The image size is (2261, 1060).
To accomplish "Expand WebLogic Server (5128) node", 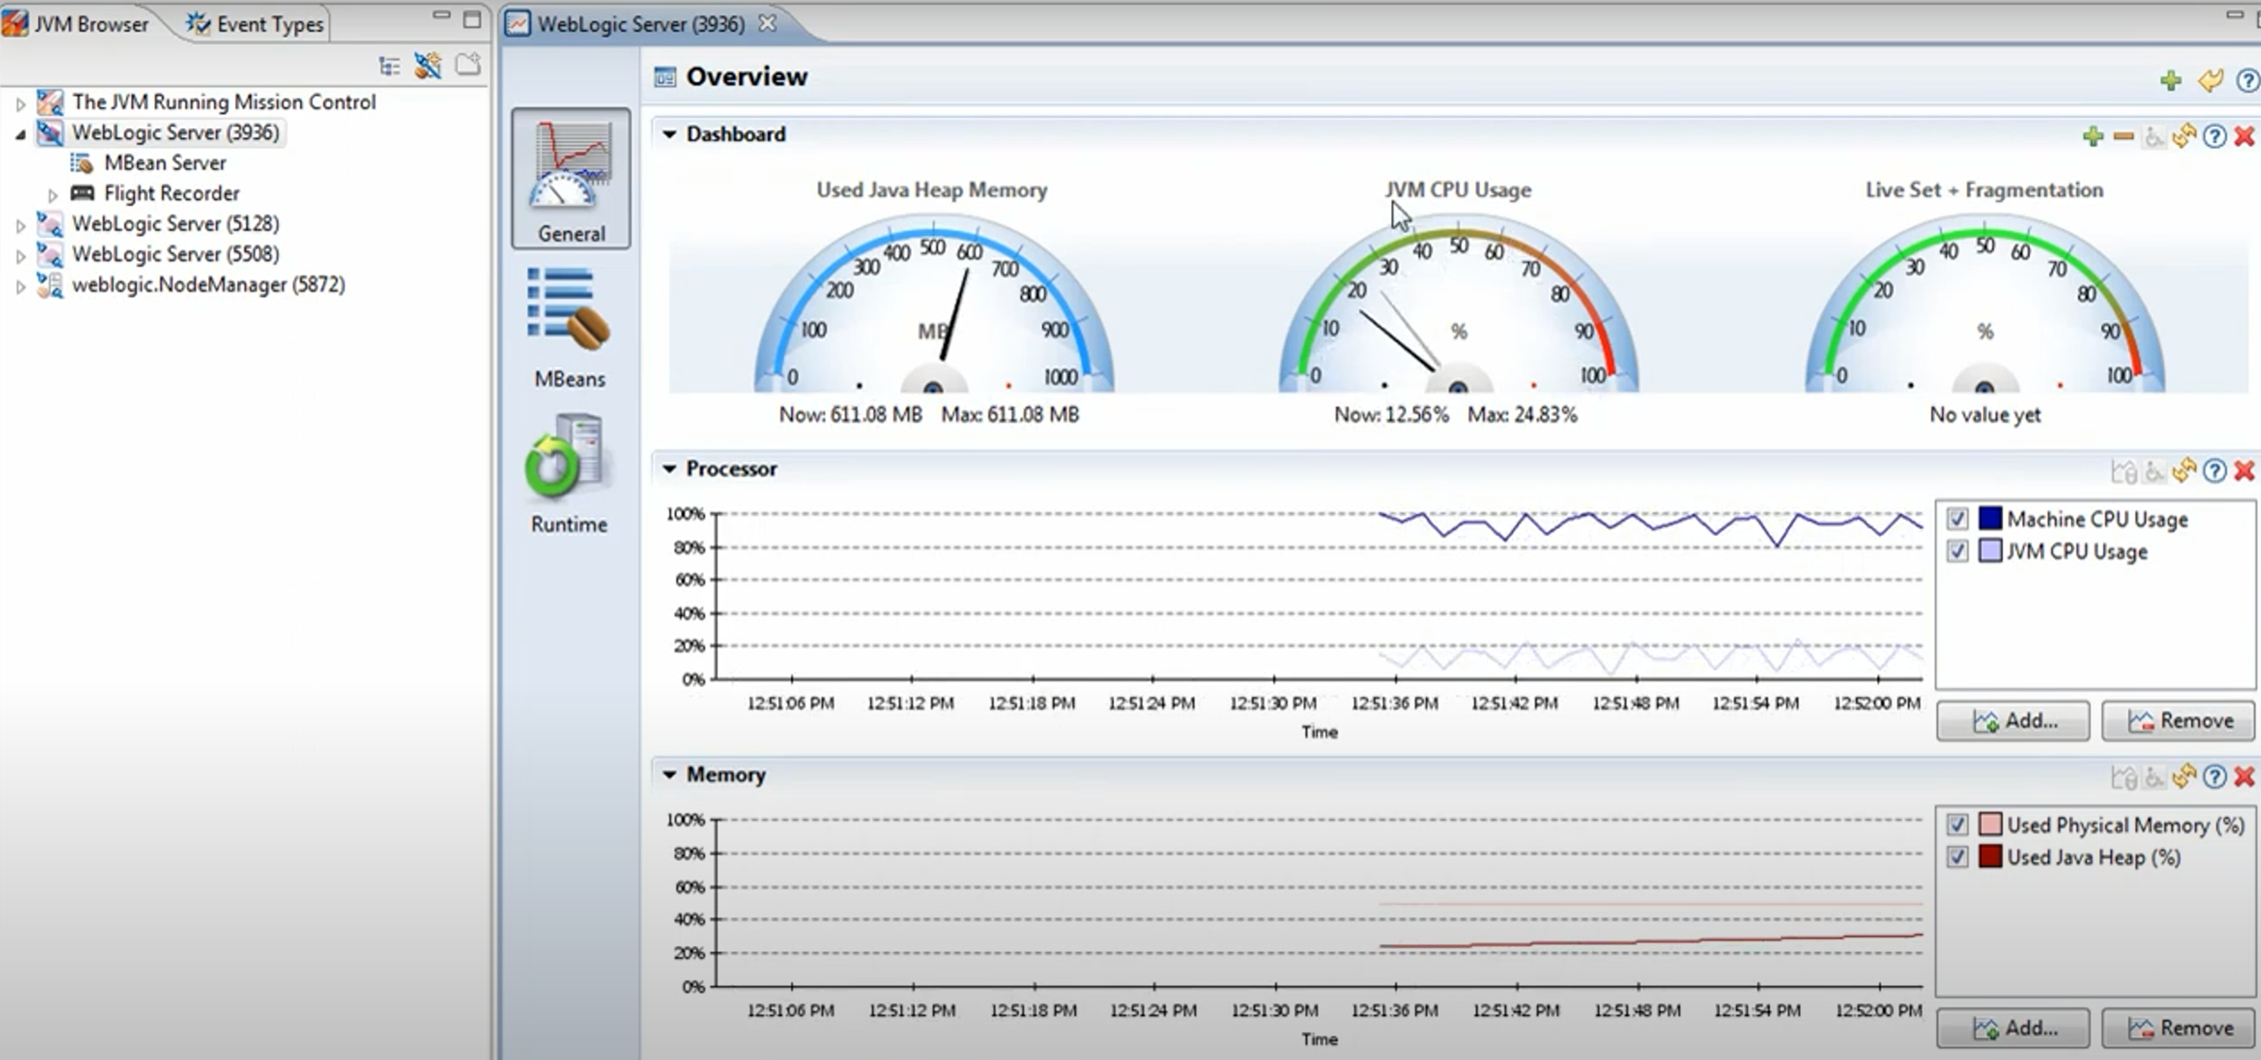I will [20, 225].
